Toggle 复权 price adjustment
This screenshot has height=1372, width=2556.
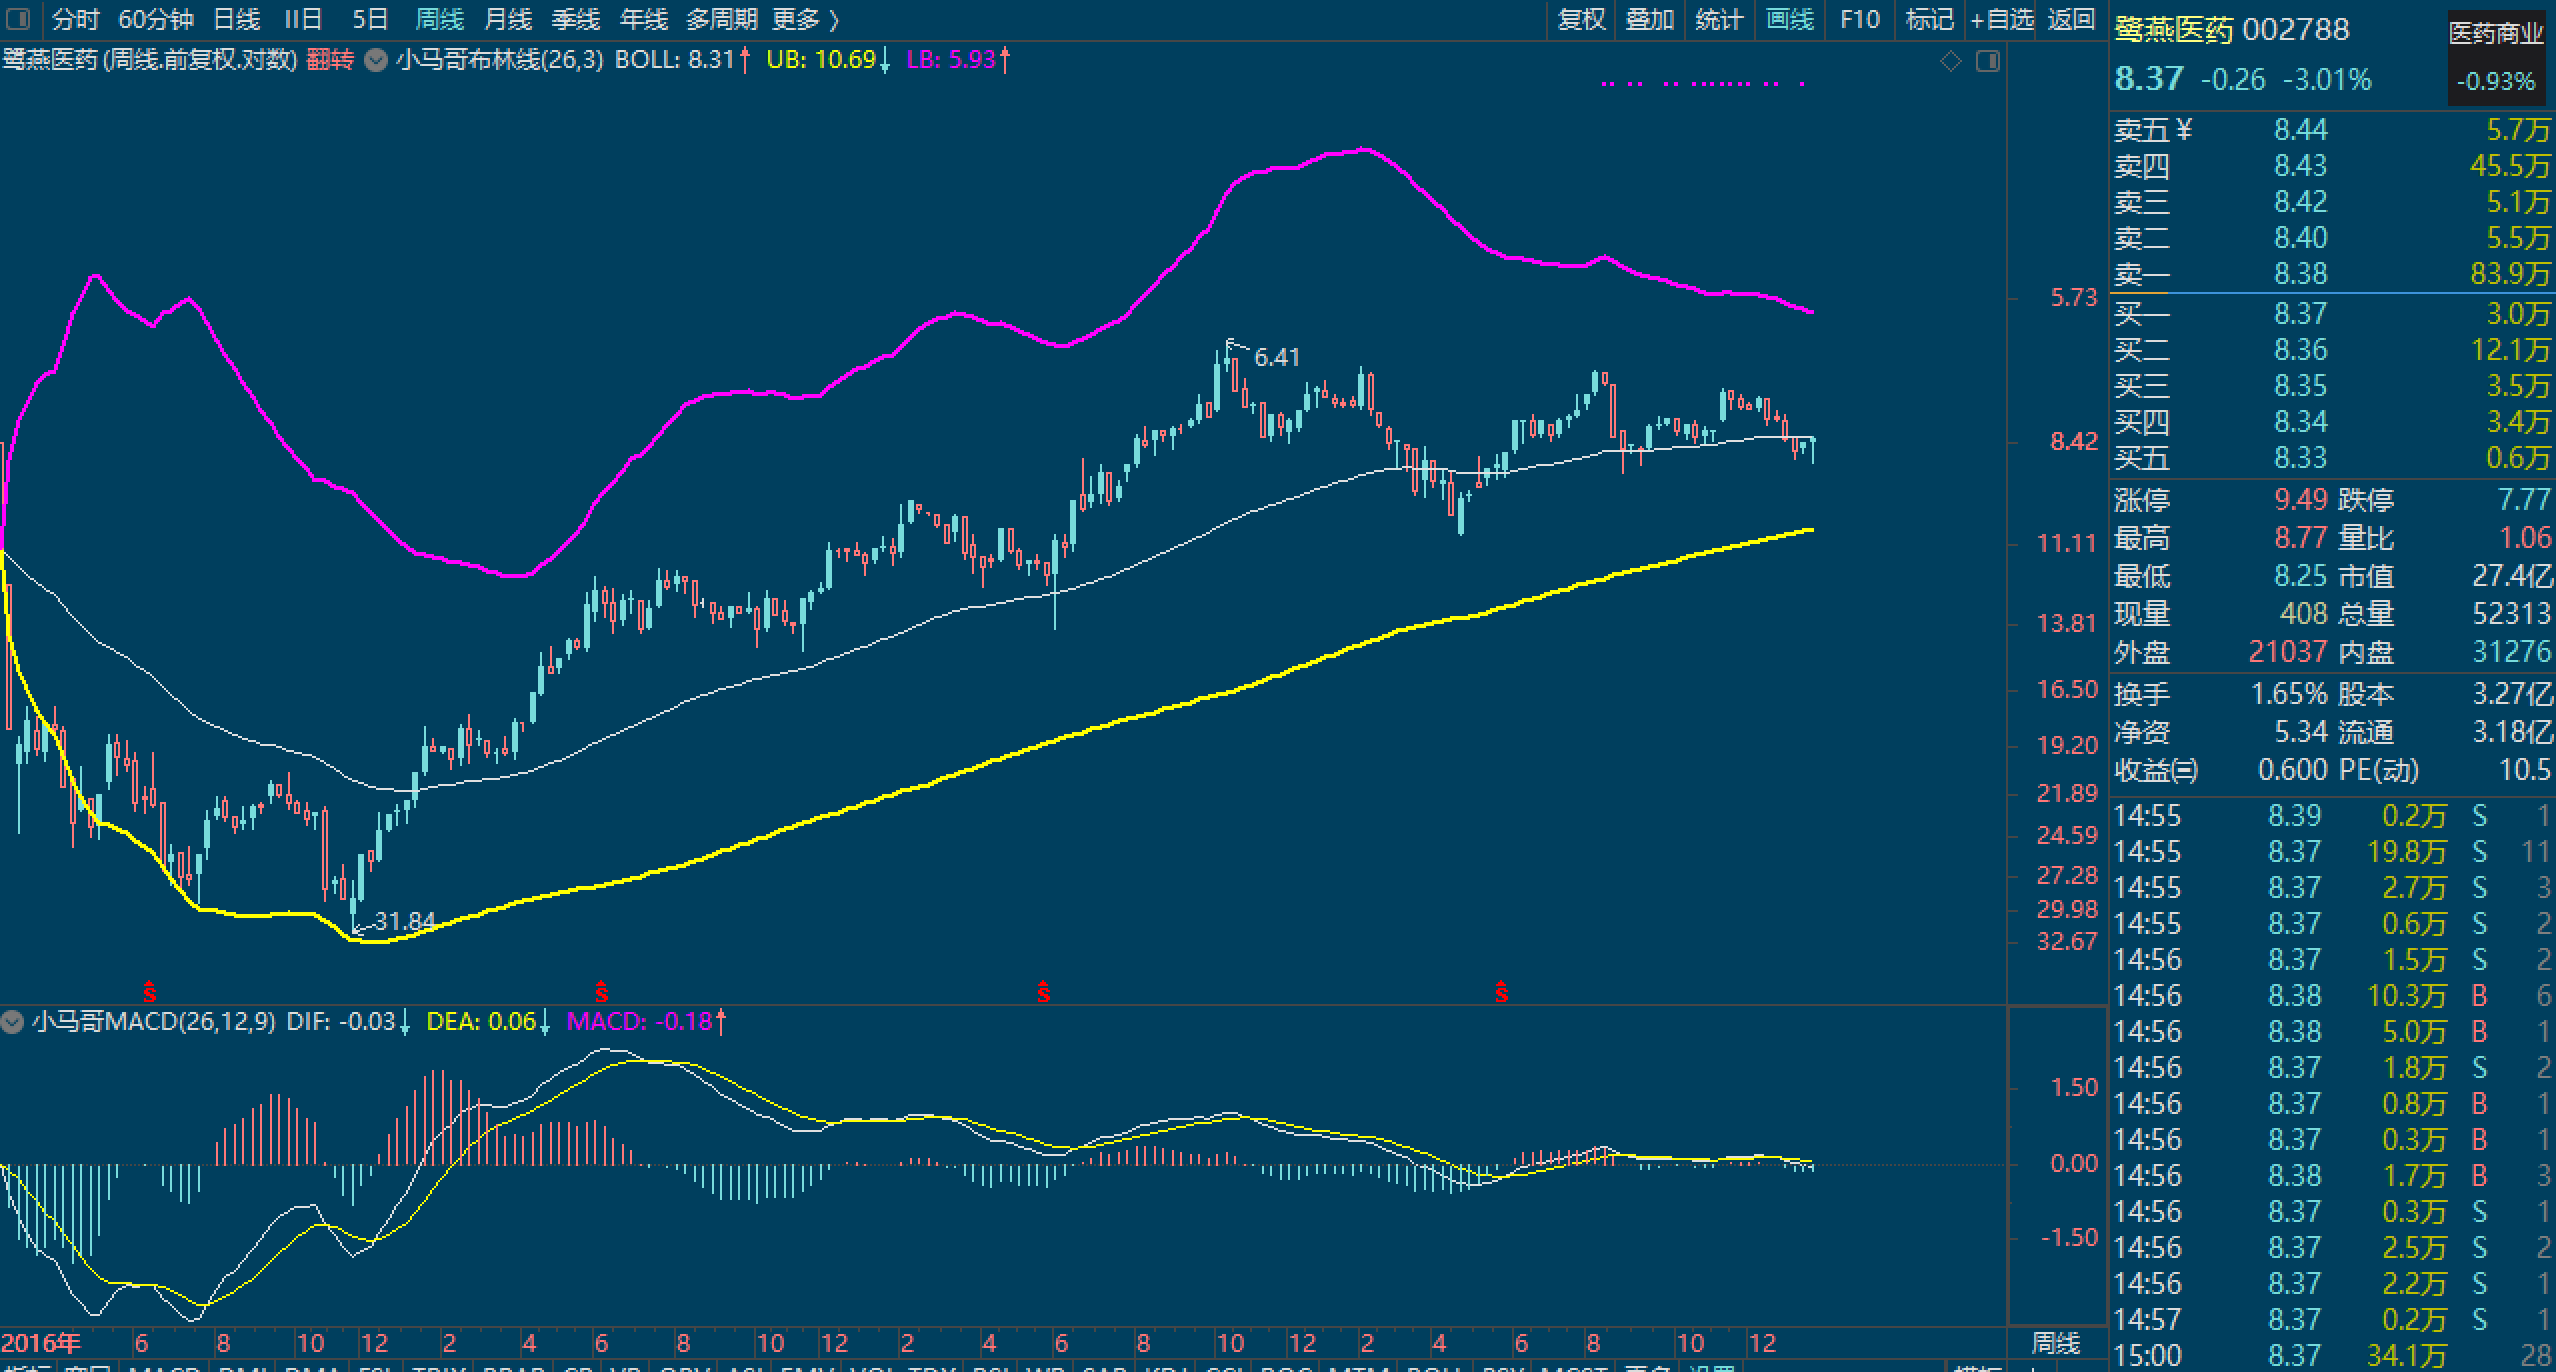coord(1581,19)
